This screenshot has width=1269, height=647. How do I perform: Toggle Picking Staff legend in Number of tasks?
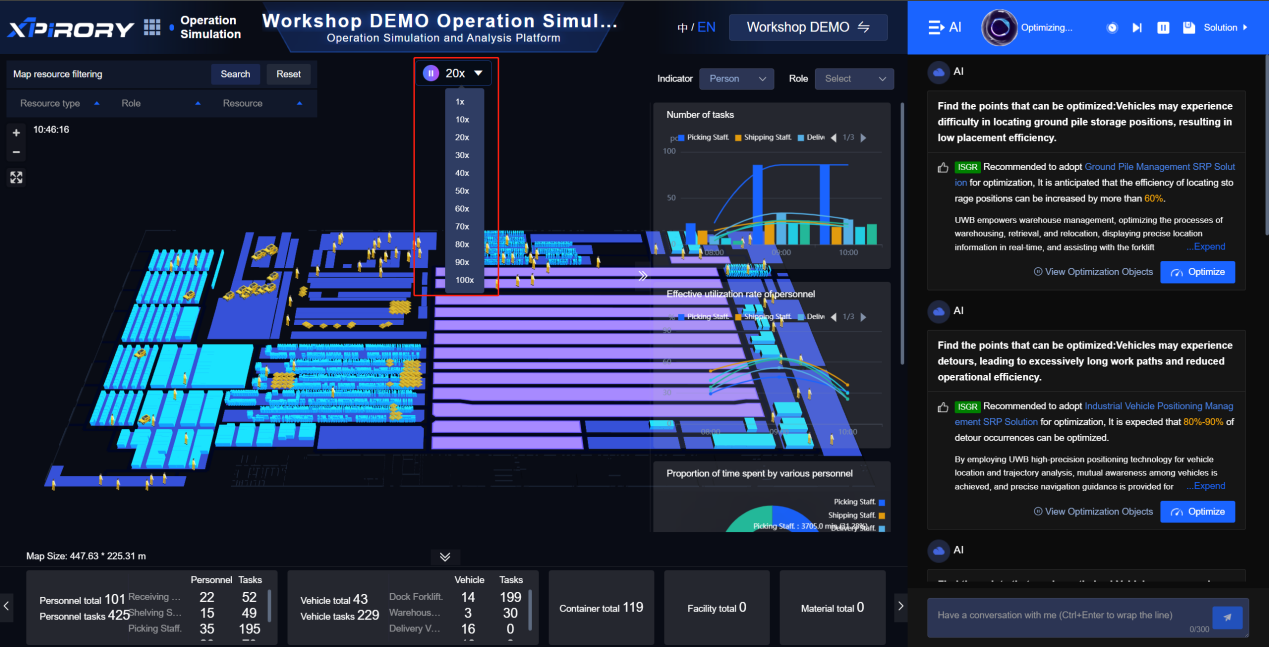[703, 137]
